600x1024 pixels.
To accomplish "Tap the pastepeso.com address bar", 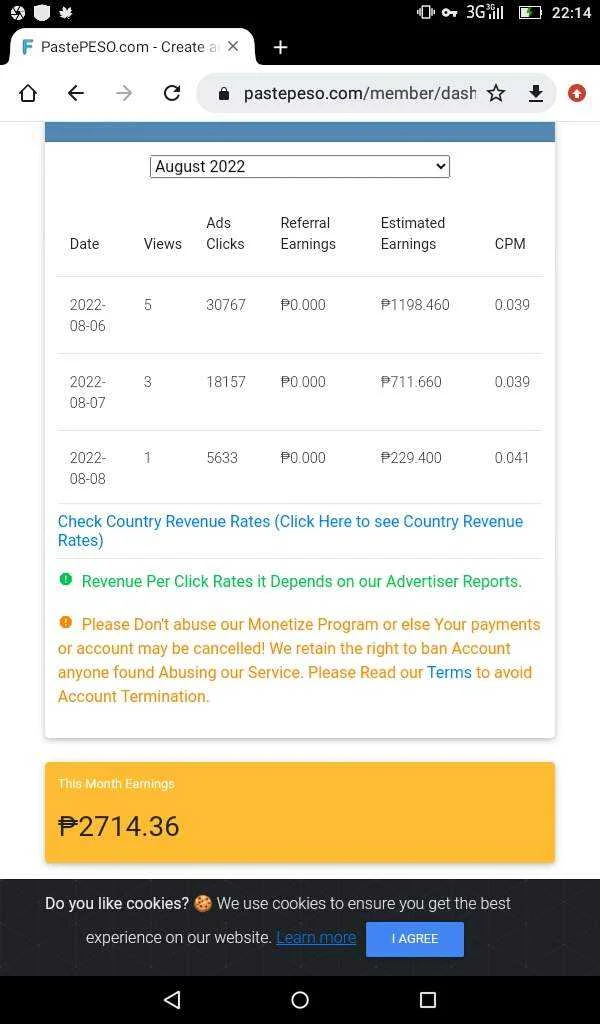I will [x=359, y=93].
